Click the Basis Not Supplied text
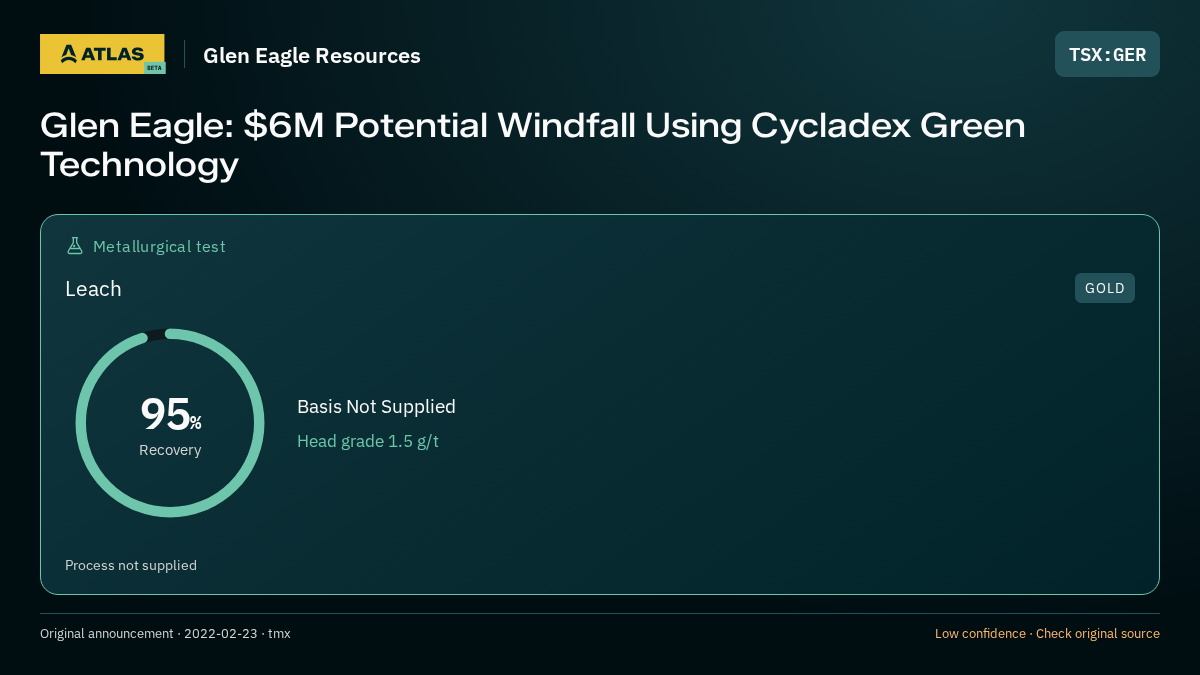Screen dimensions: 1200x675 [x=376, y=407]
